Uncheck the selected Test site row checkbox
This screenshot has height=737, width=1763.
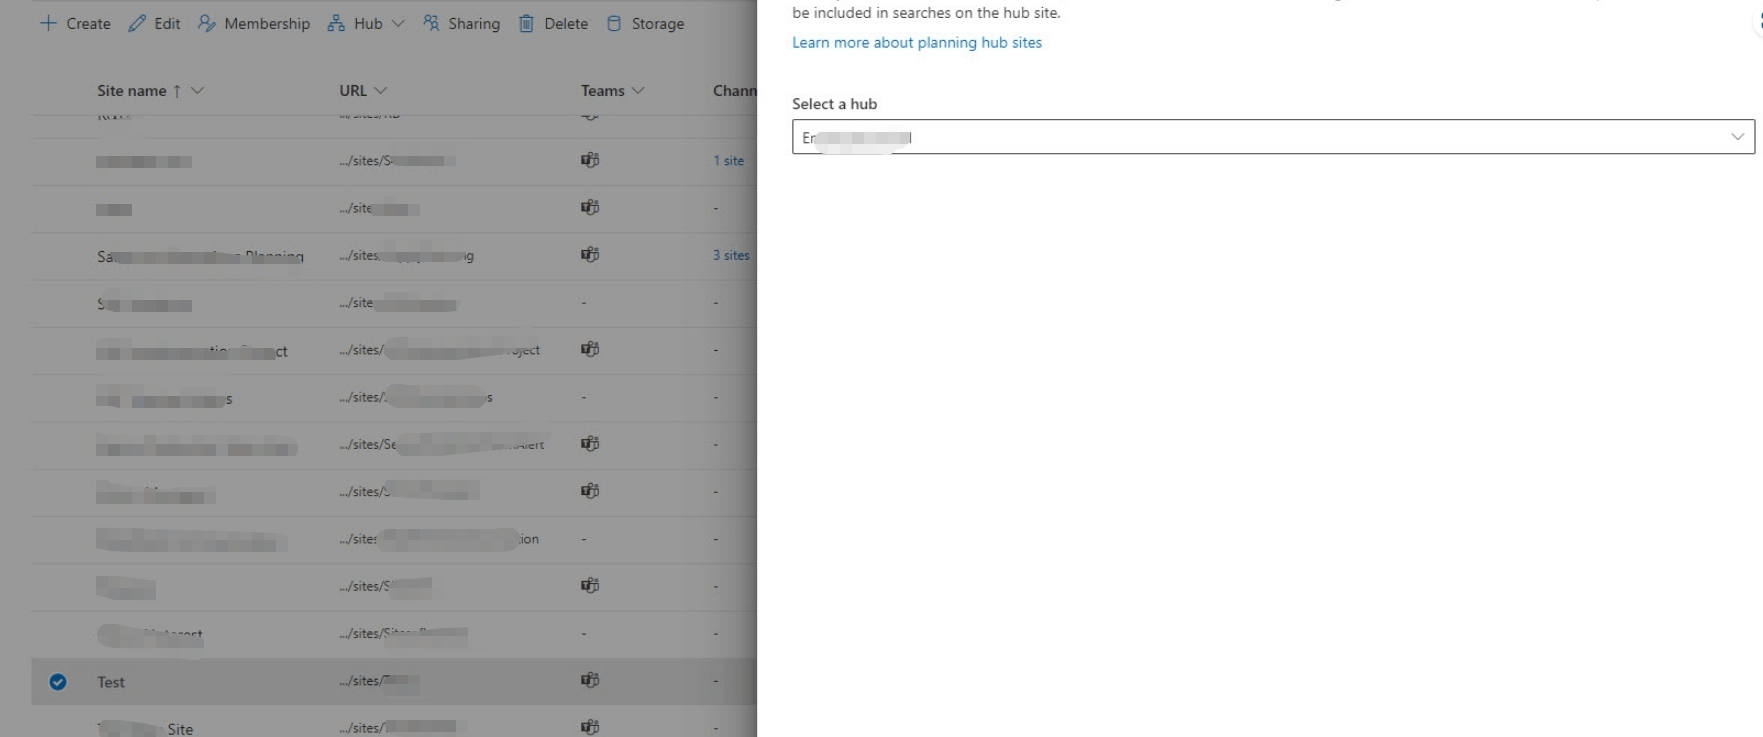pyautogui.click(x=58, y=682)
